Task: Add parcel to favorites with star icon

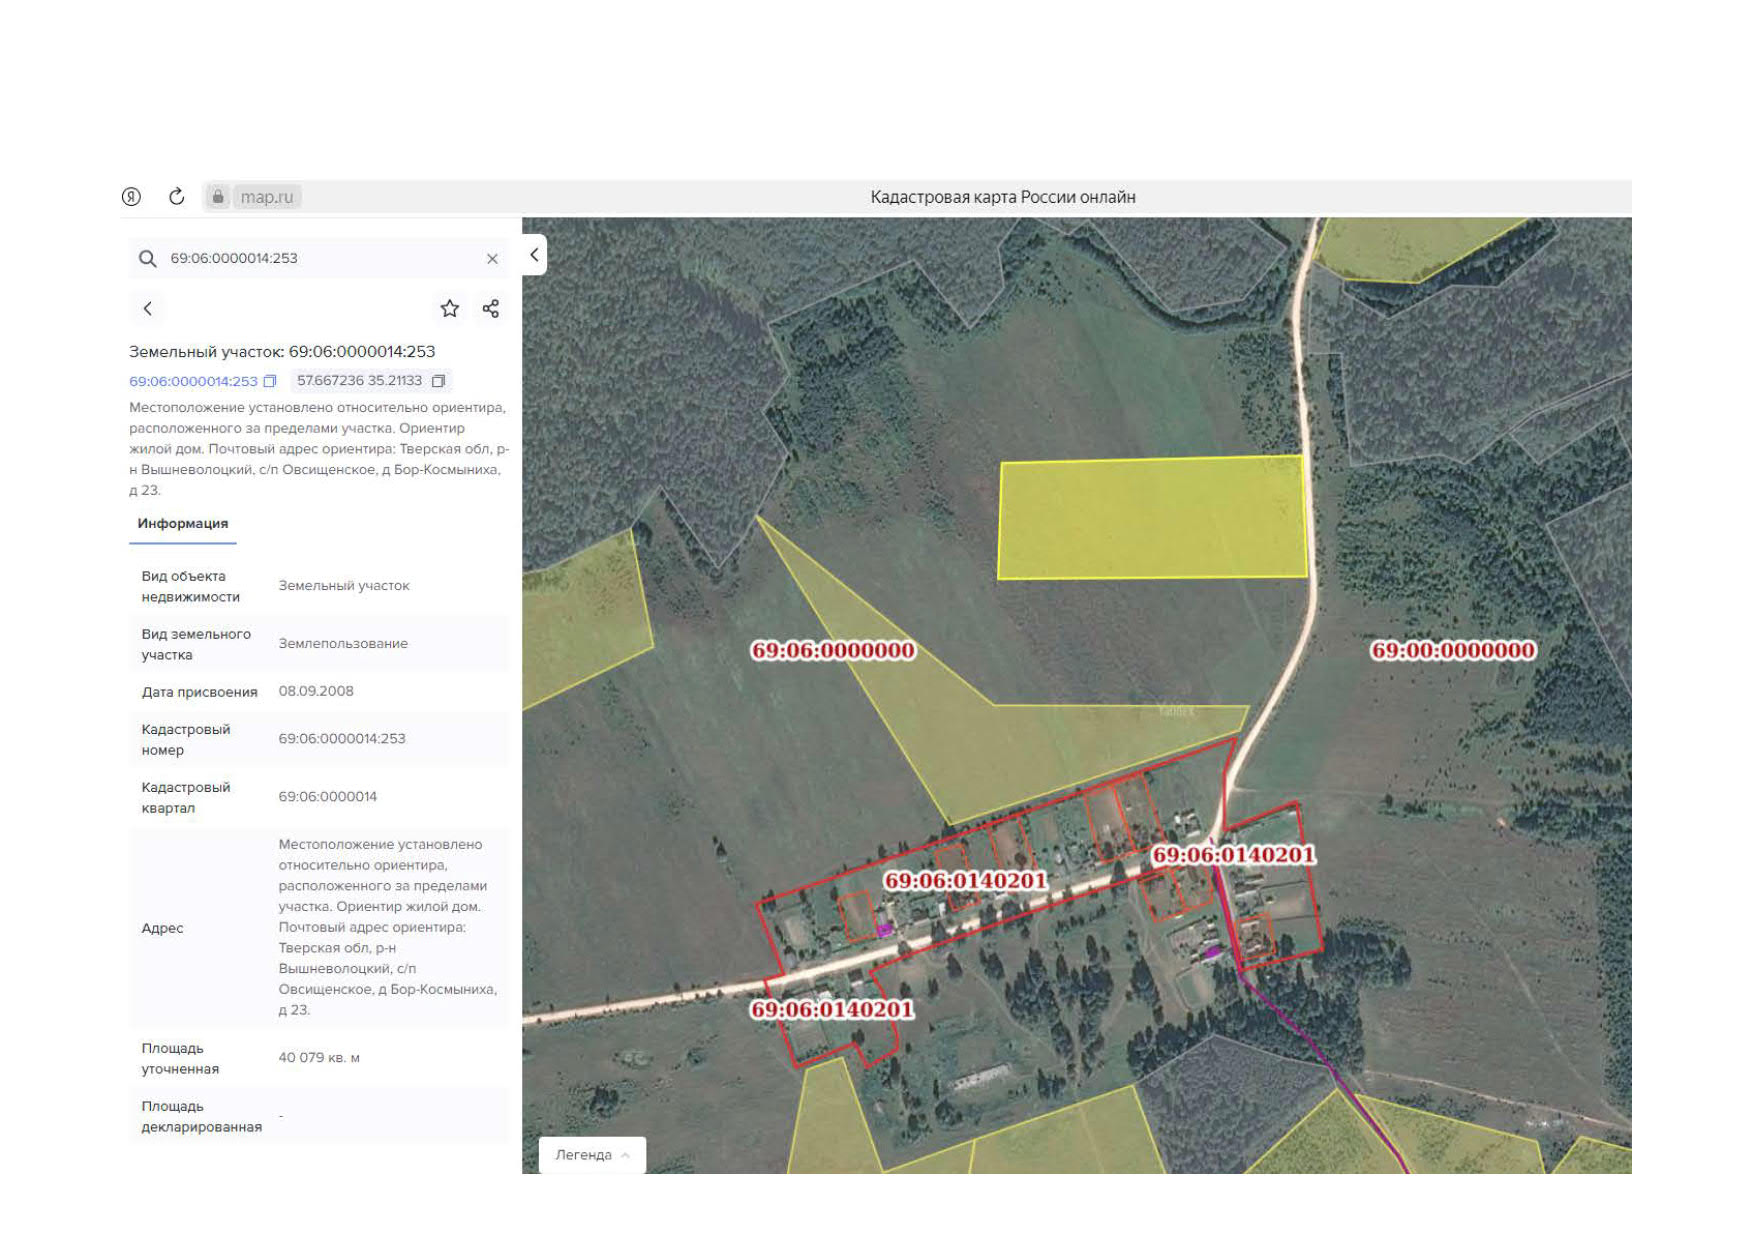Action: [x=450, y=309]
